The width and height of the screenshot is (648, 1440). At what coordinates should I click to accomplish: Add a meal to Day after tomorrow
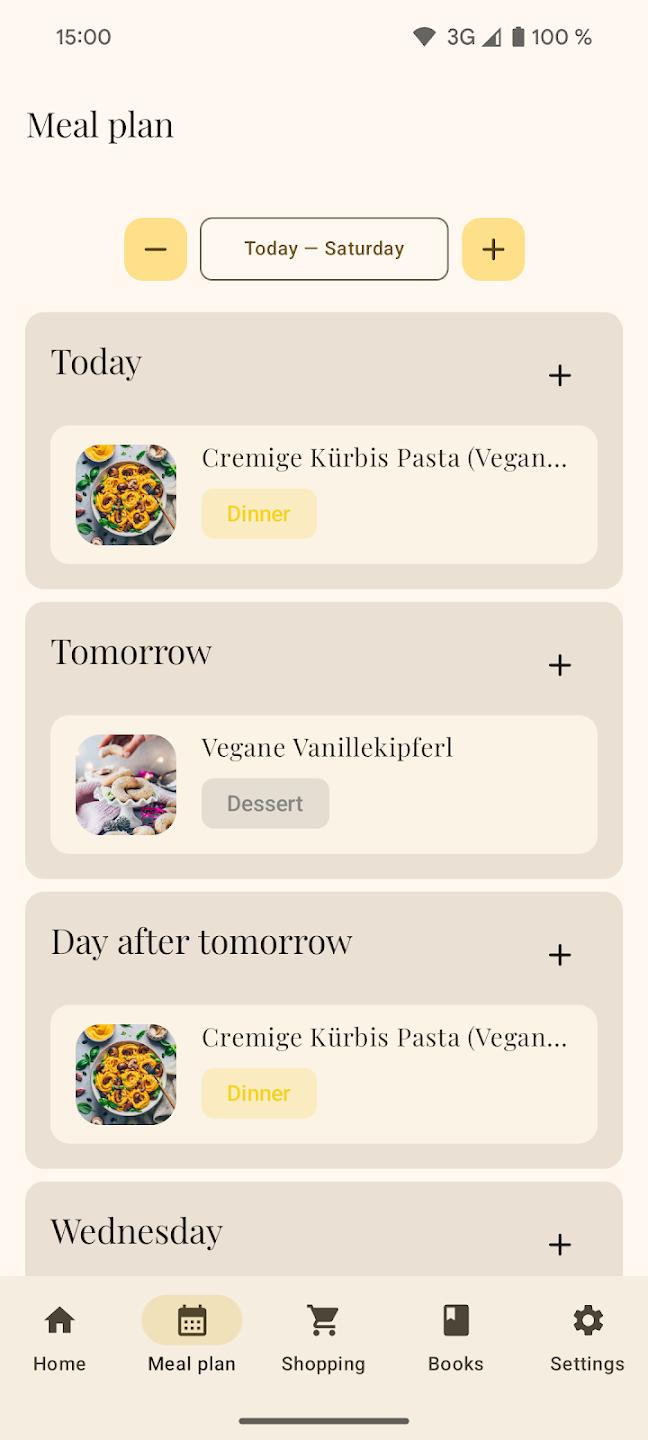coord(560,955)
